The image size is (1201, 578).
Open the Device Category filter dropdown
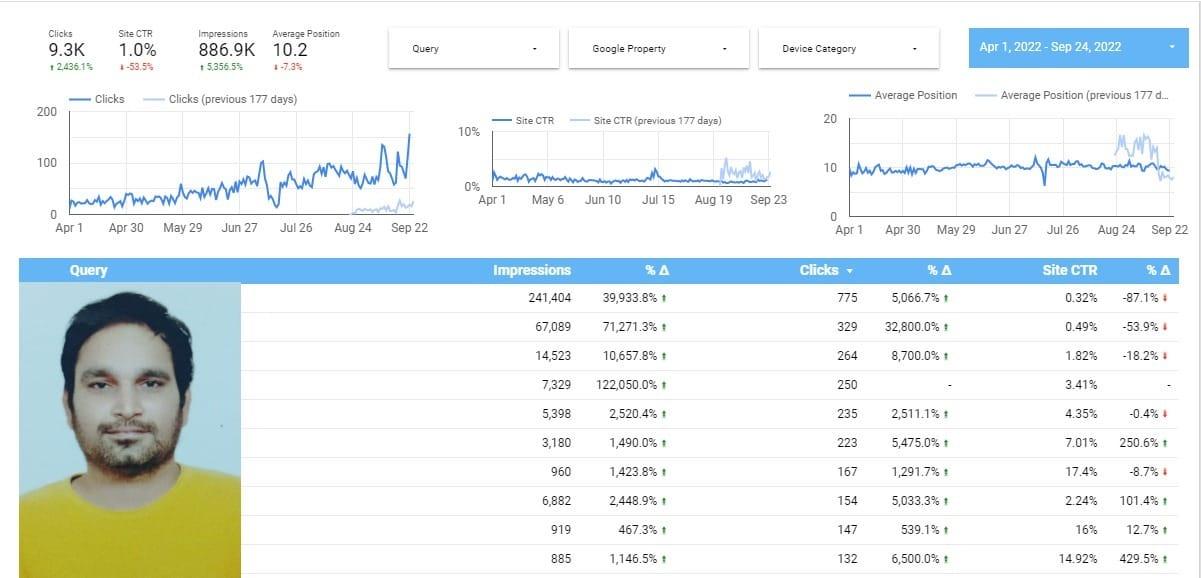click(848, 49)
